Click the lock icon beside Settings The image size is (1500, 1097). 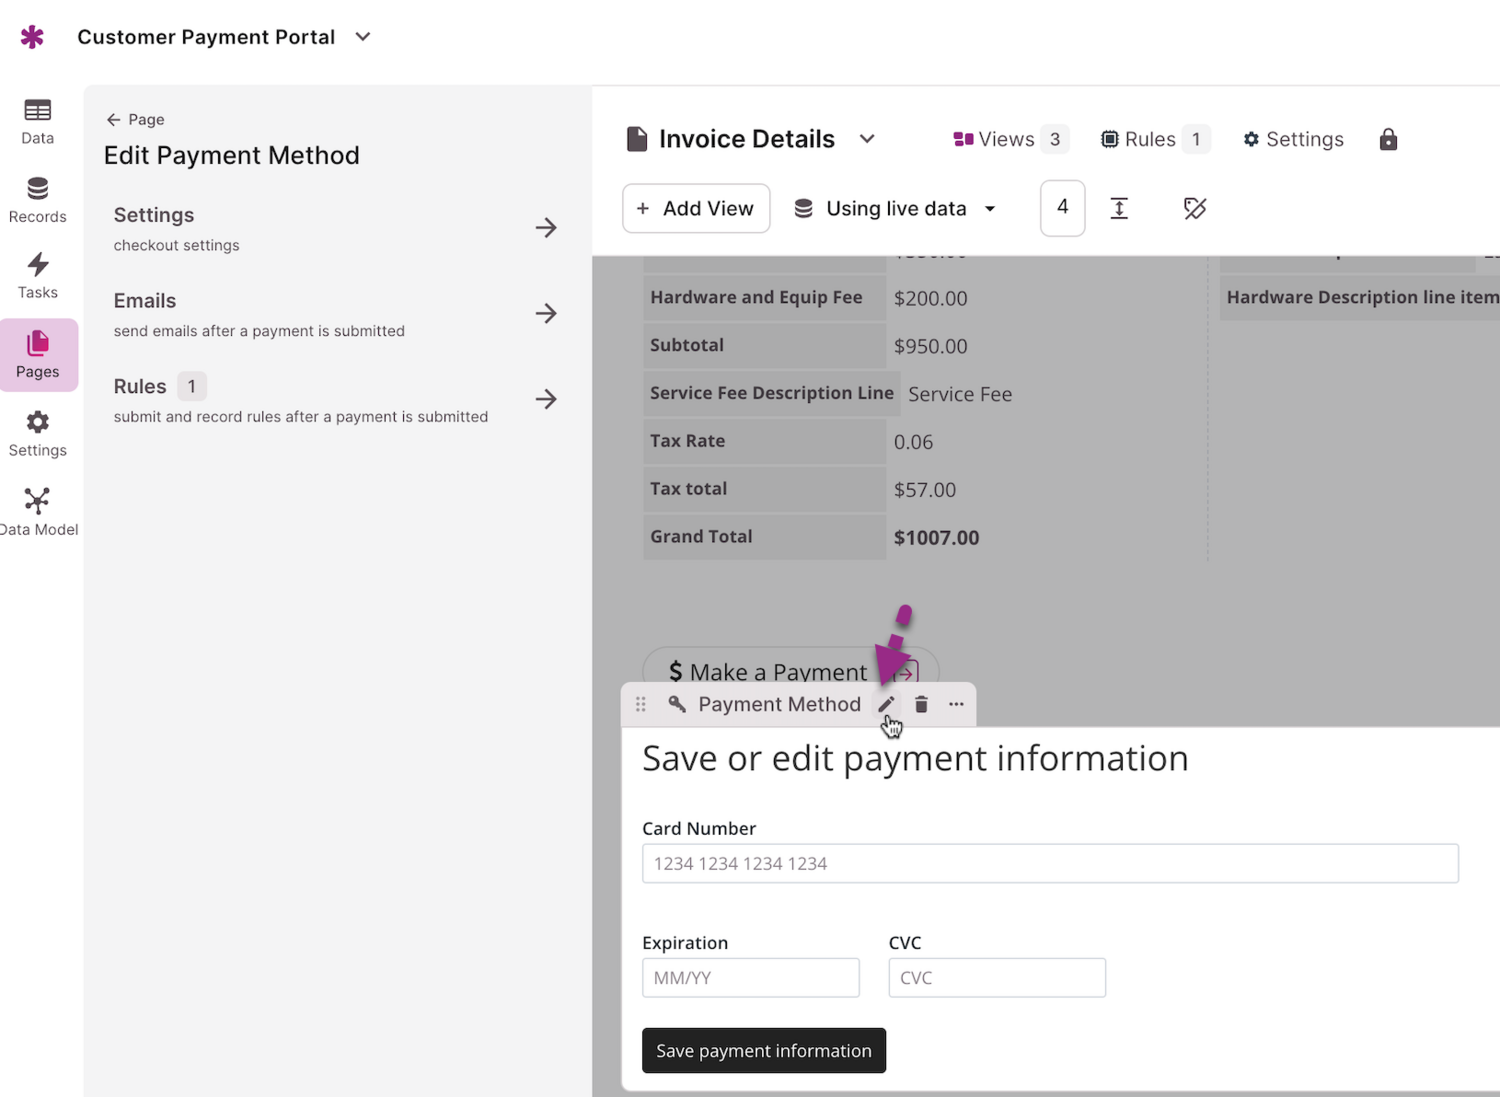click(x=1388, y=139)
